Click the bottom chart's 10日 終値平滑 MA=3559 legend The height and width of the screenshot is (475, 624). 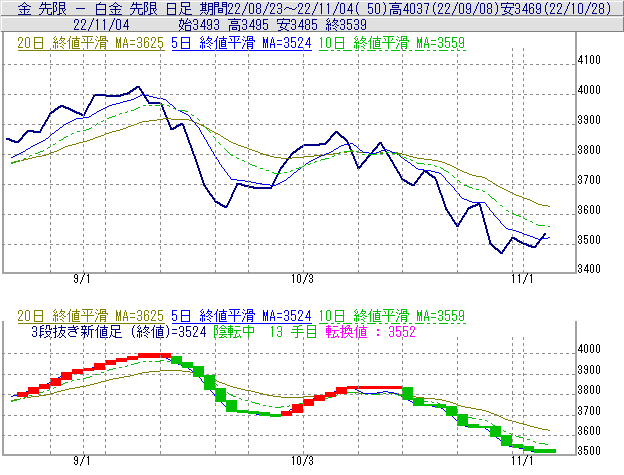click(392, 316)
